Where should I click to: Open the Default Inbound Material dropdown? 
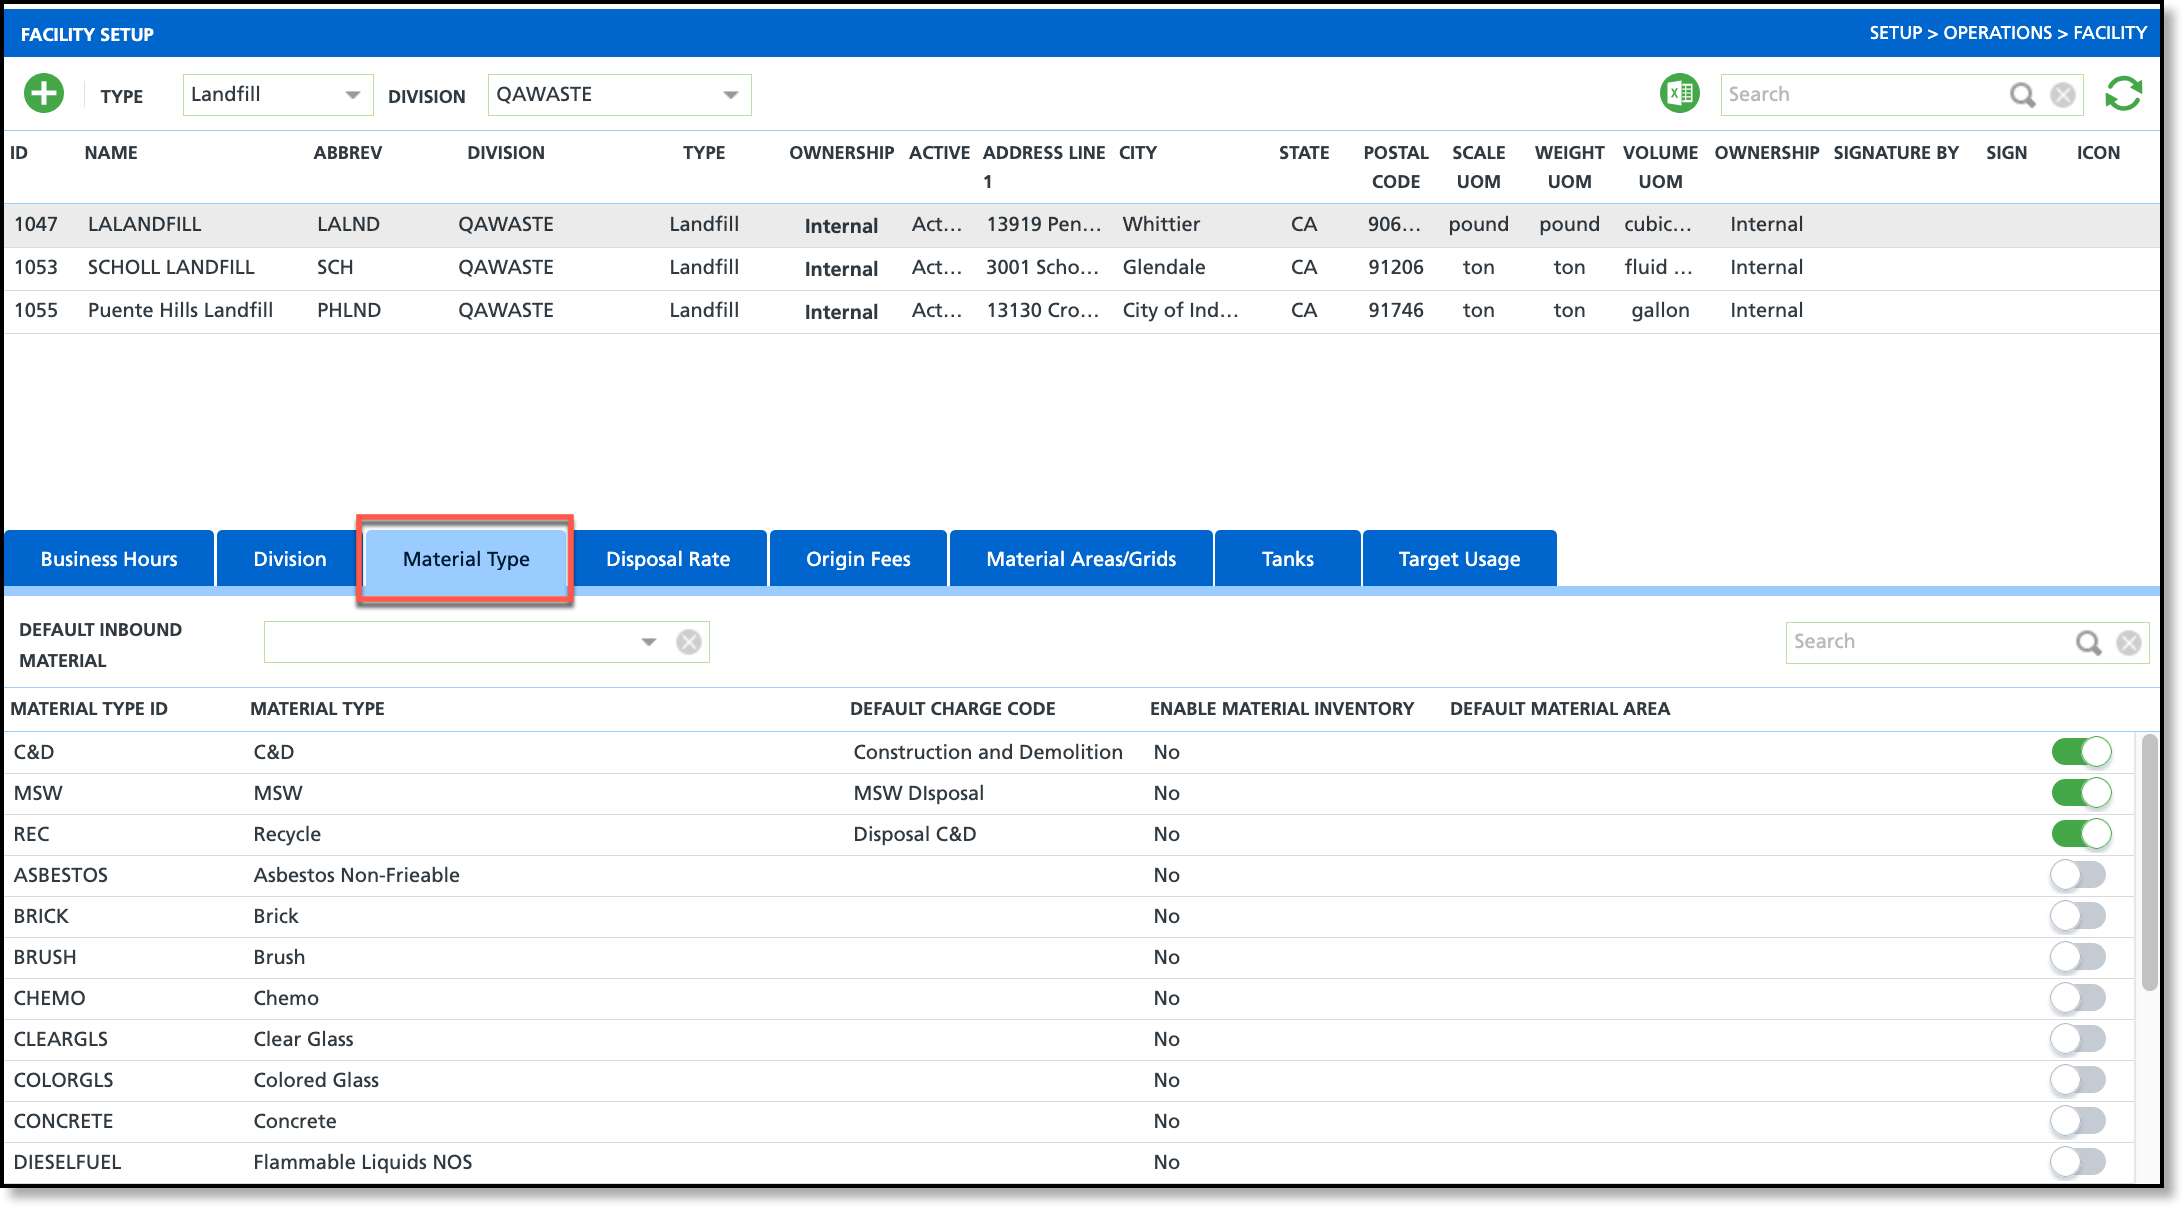(648, 642)
